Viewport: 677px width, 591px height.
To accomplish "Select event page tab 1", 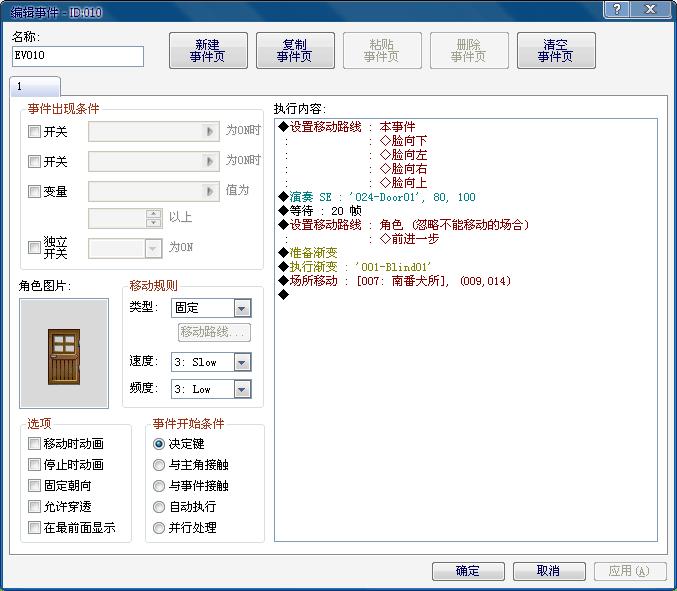I will pos(35,86).
